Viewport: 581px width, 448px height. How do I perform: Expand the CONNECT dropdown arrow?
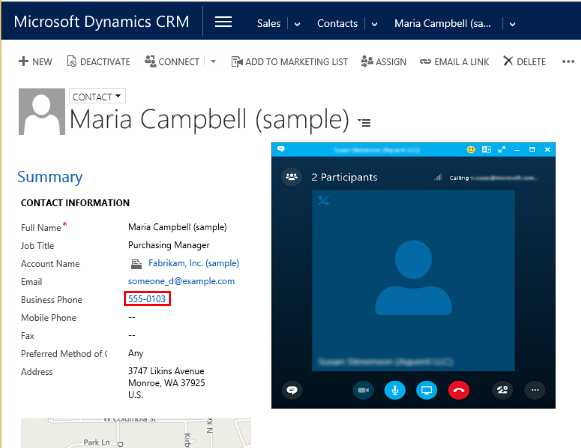(x=213, y=62)
